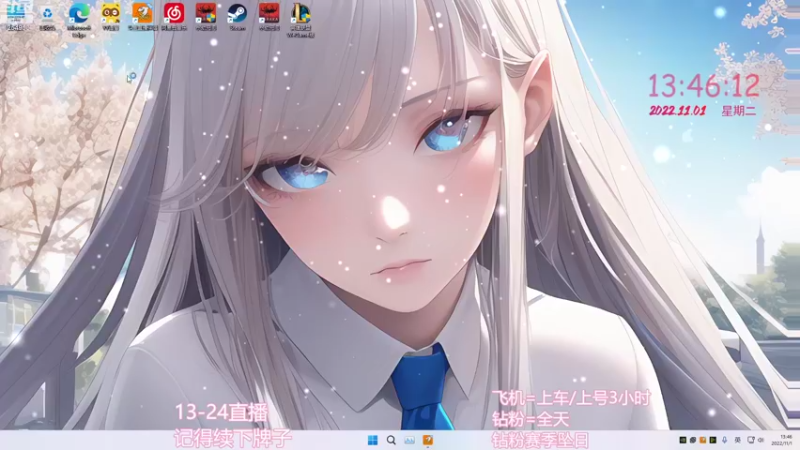Launch Microsoft Edge from the desktop
This screenshot has height=450, width=800.
[x=79, y=19]
